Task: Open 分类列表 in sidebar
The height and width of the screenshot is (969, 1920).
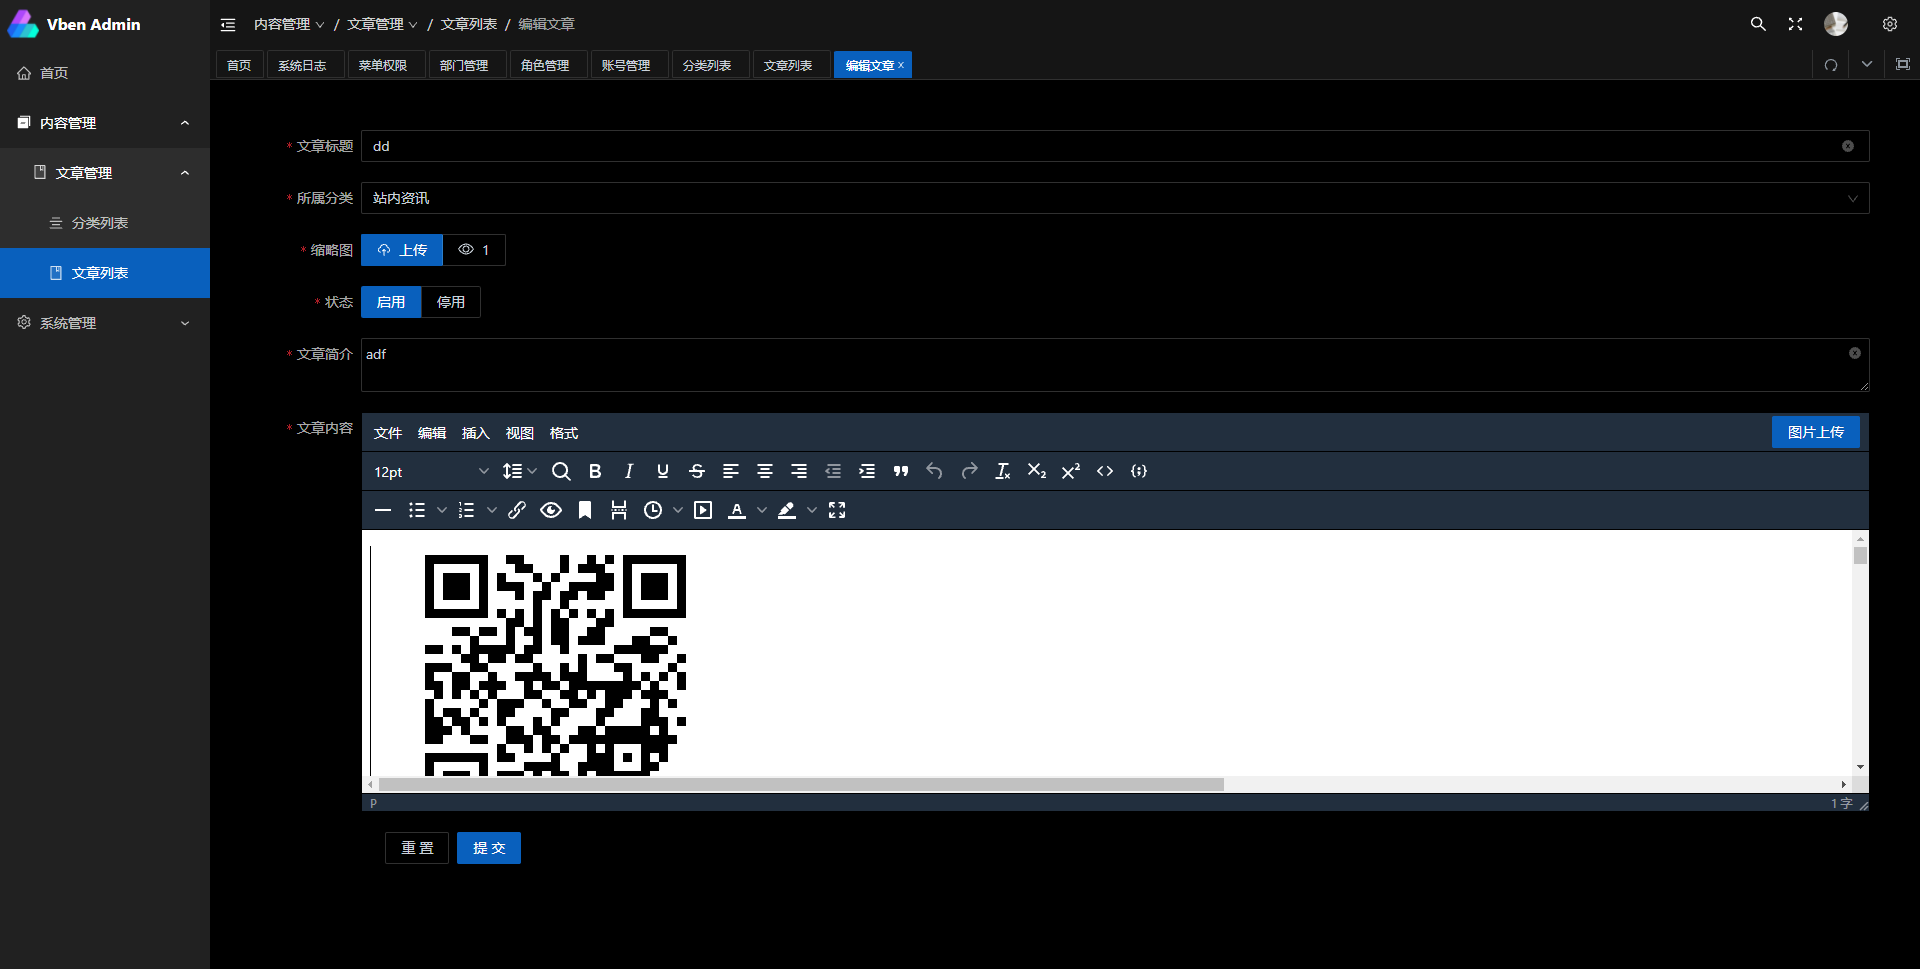Action: coord(105,223)
